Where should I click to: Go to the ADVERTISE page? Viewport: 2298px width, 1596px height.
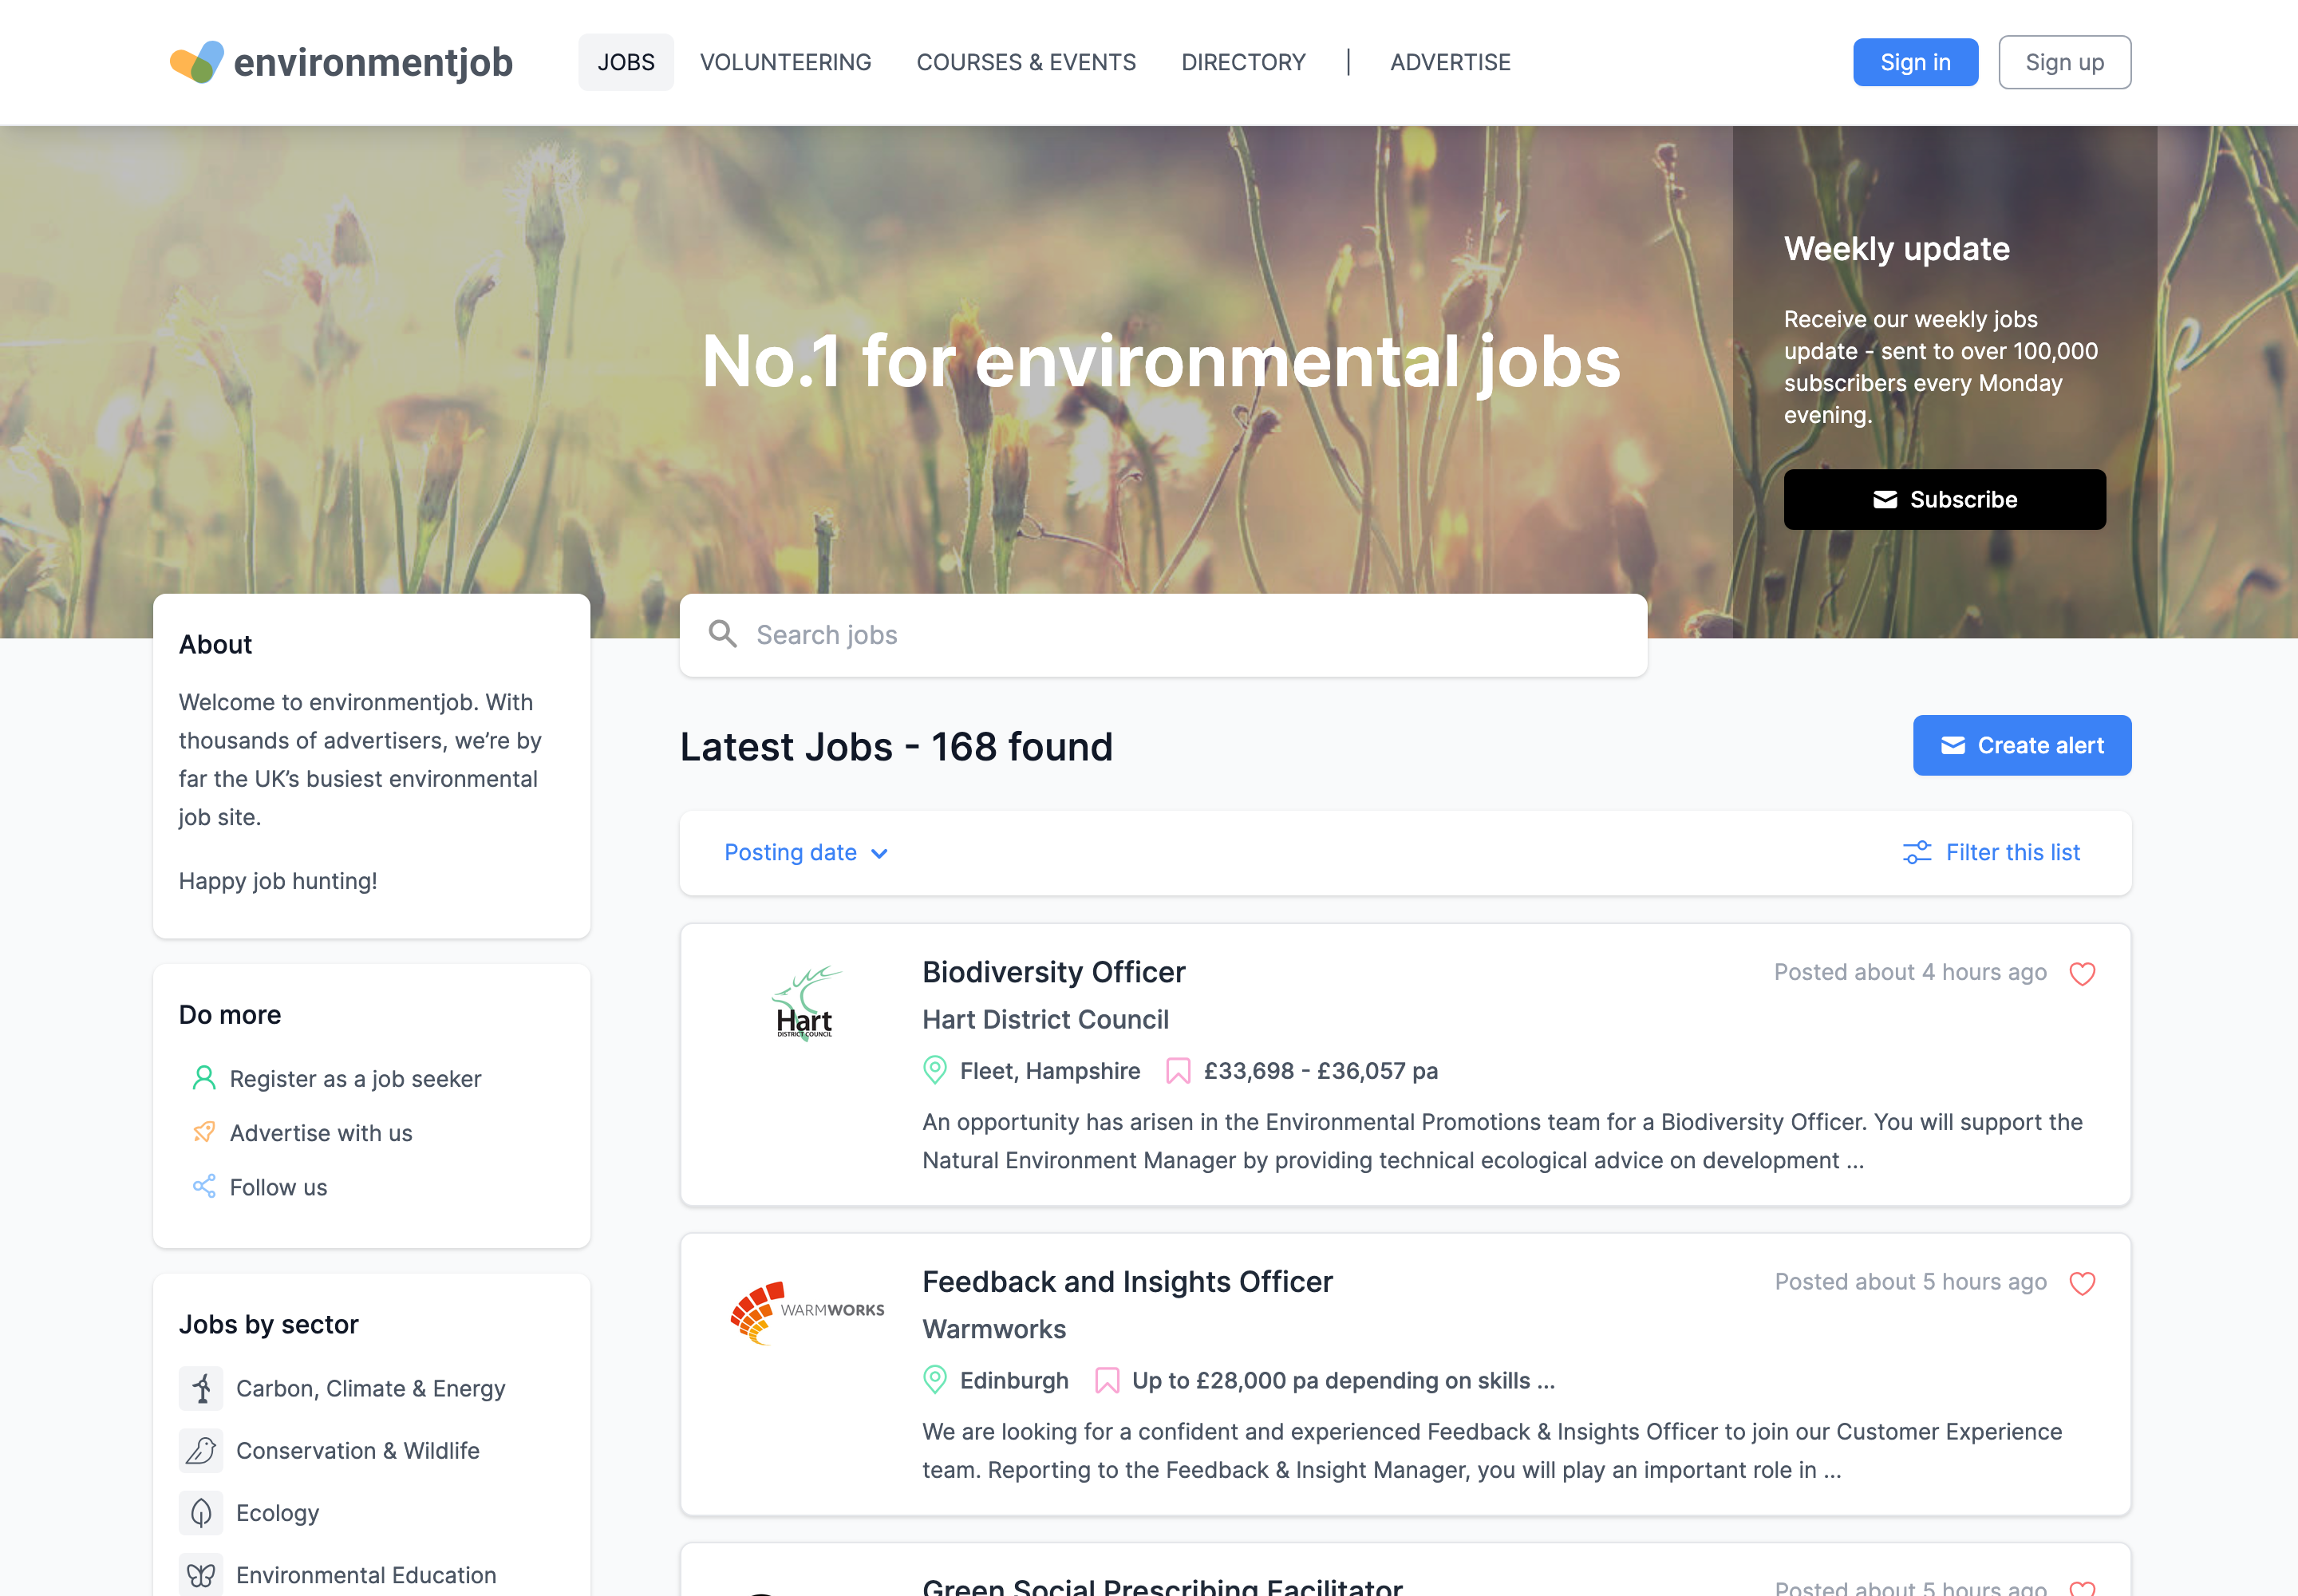click(1450, 62)
